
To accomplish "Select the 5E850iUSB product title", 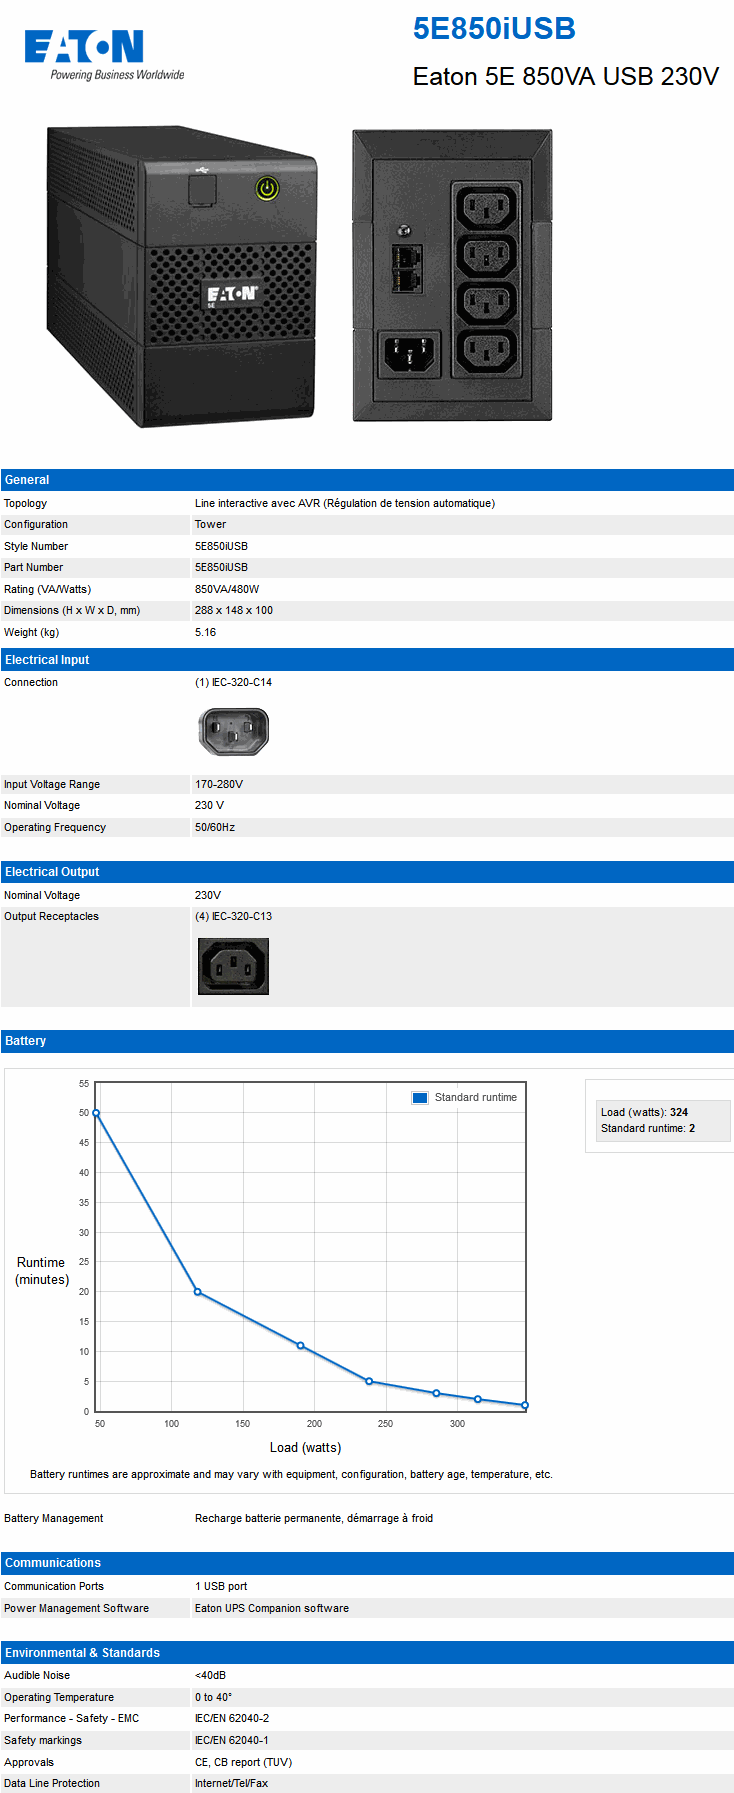I will [494, 29].
